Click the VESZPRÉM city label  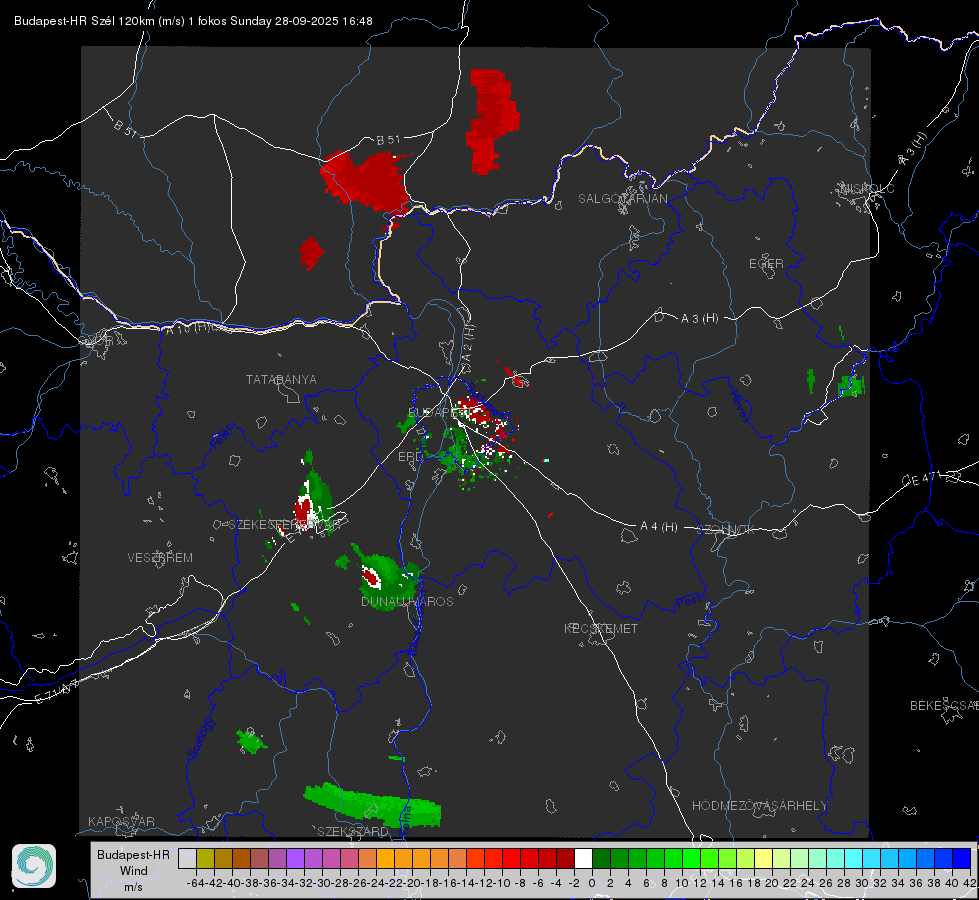160,557
